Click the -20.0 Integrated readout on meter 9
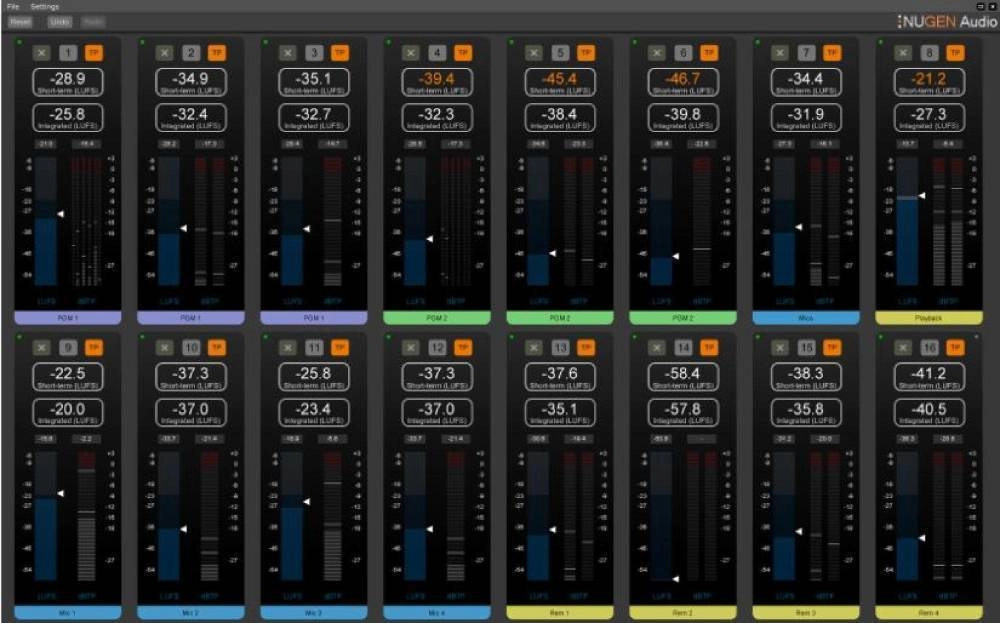The image size is (1000, 623). (68, 412)
